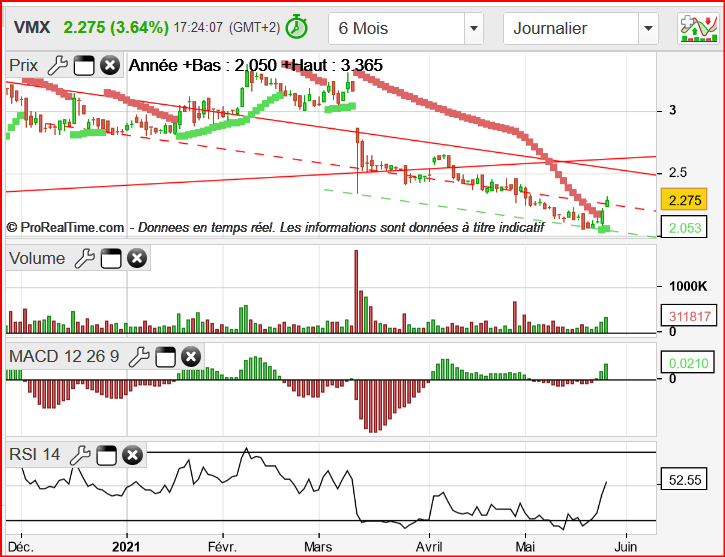Screen dimensions: 725x557
Task: Click the Journalier timeframe field
Action: click(x=580, y=28)
